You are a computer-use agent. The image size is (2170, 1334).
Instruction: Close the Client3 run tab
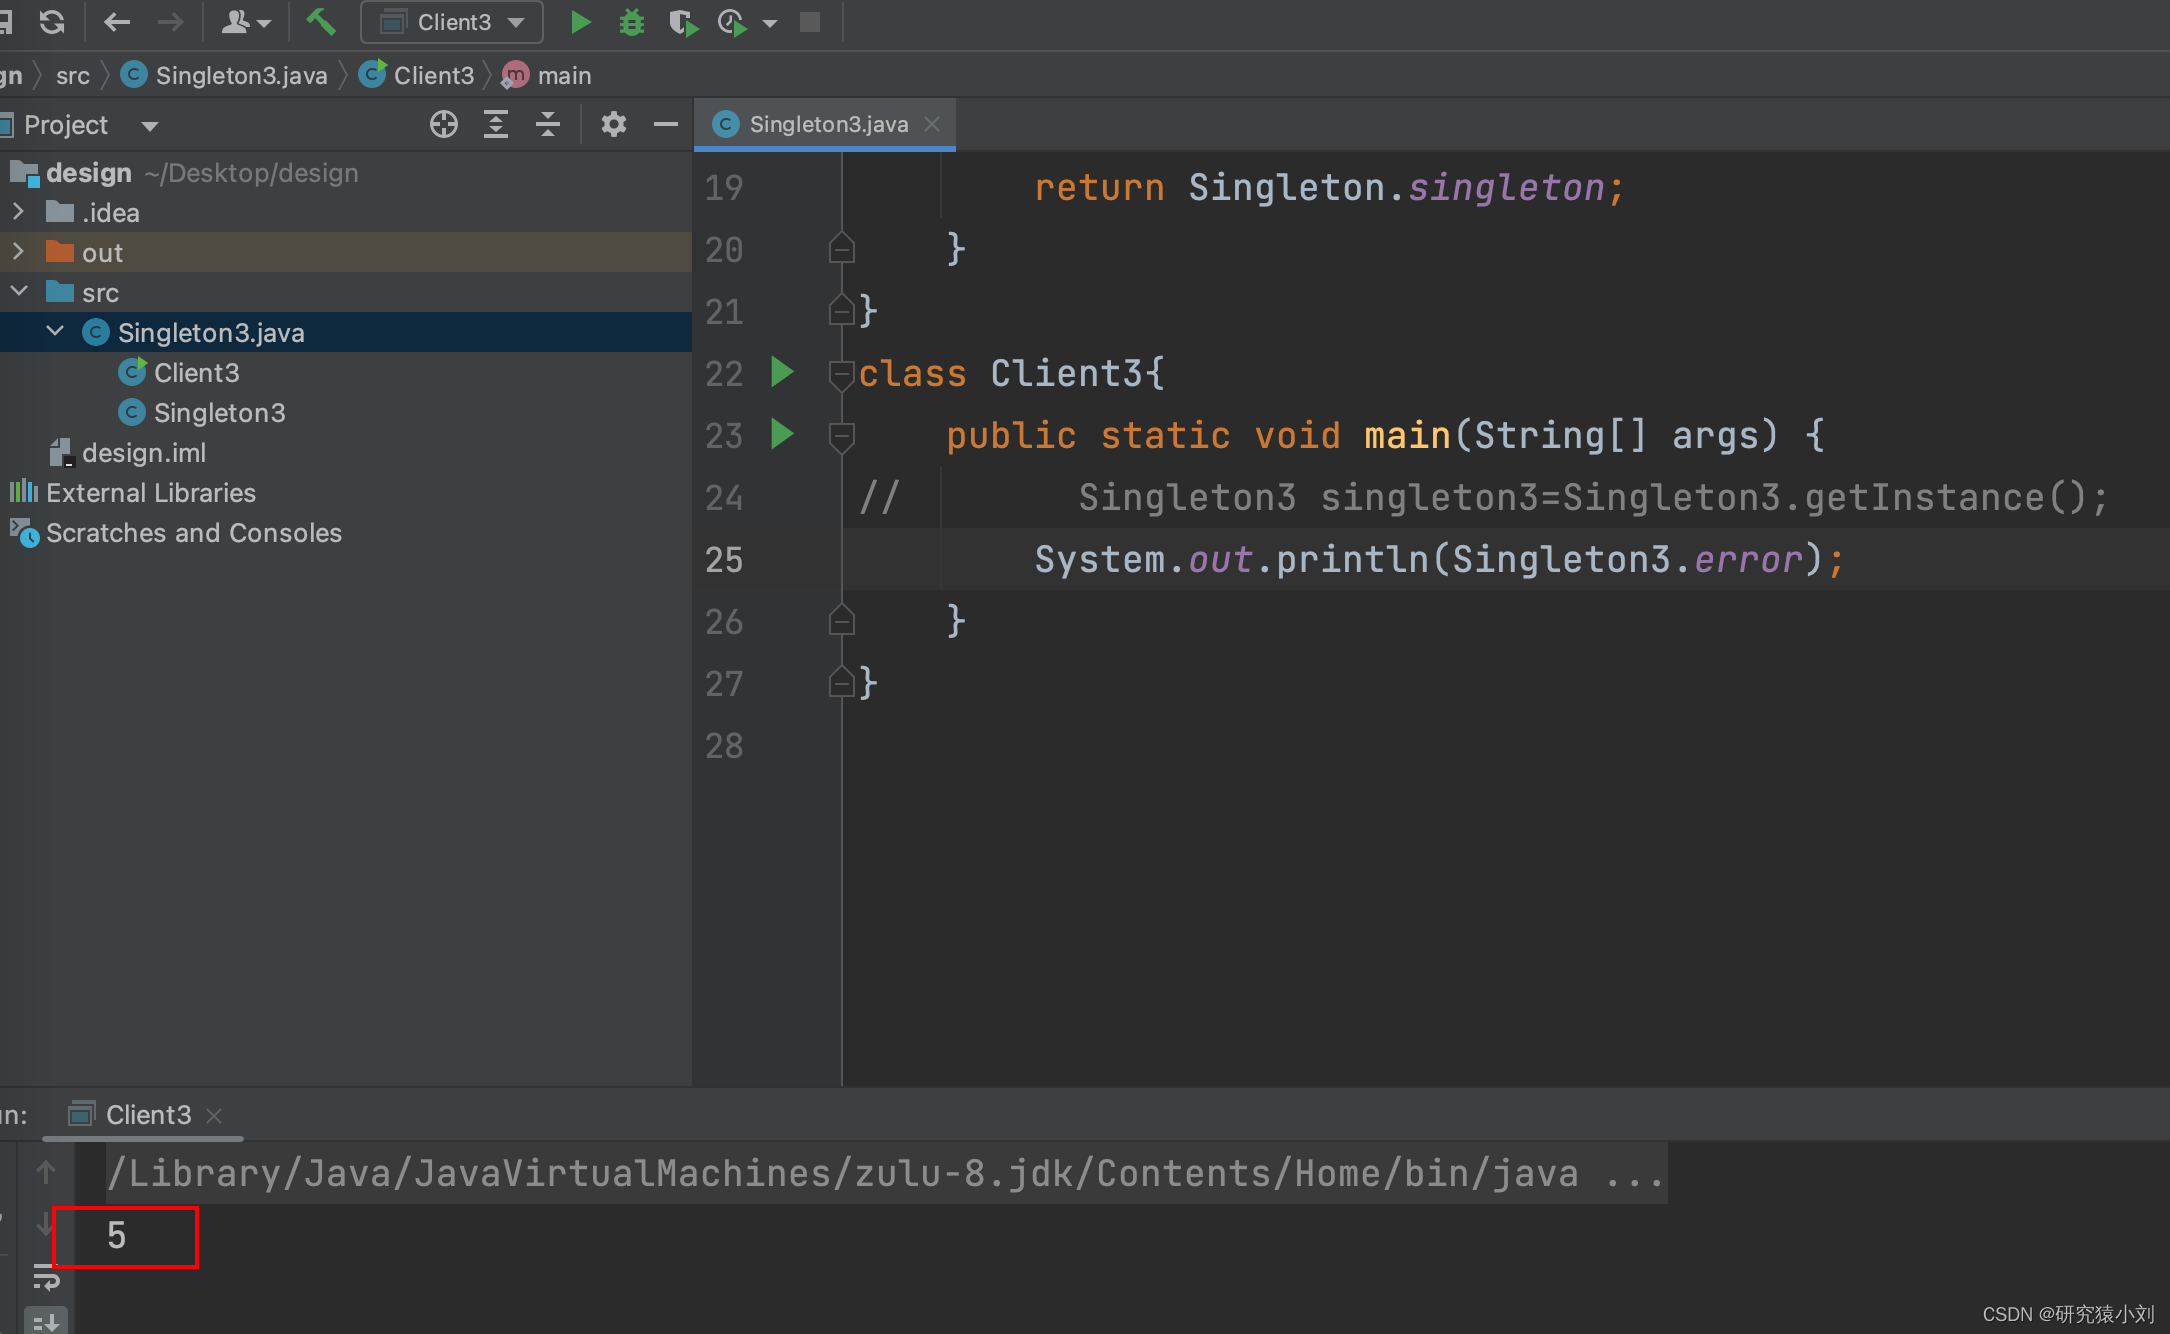(x=214, y=1115)
